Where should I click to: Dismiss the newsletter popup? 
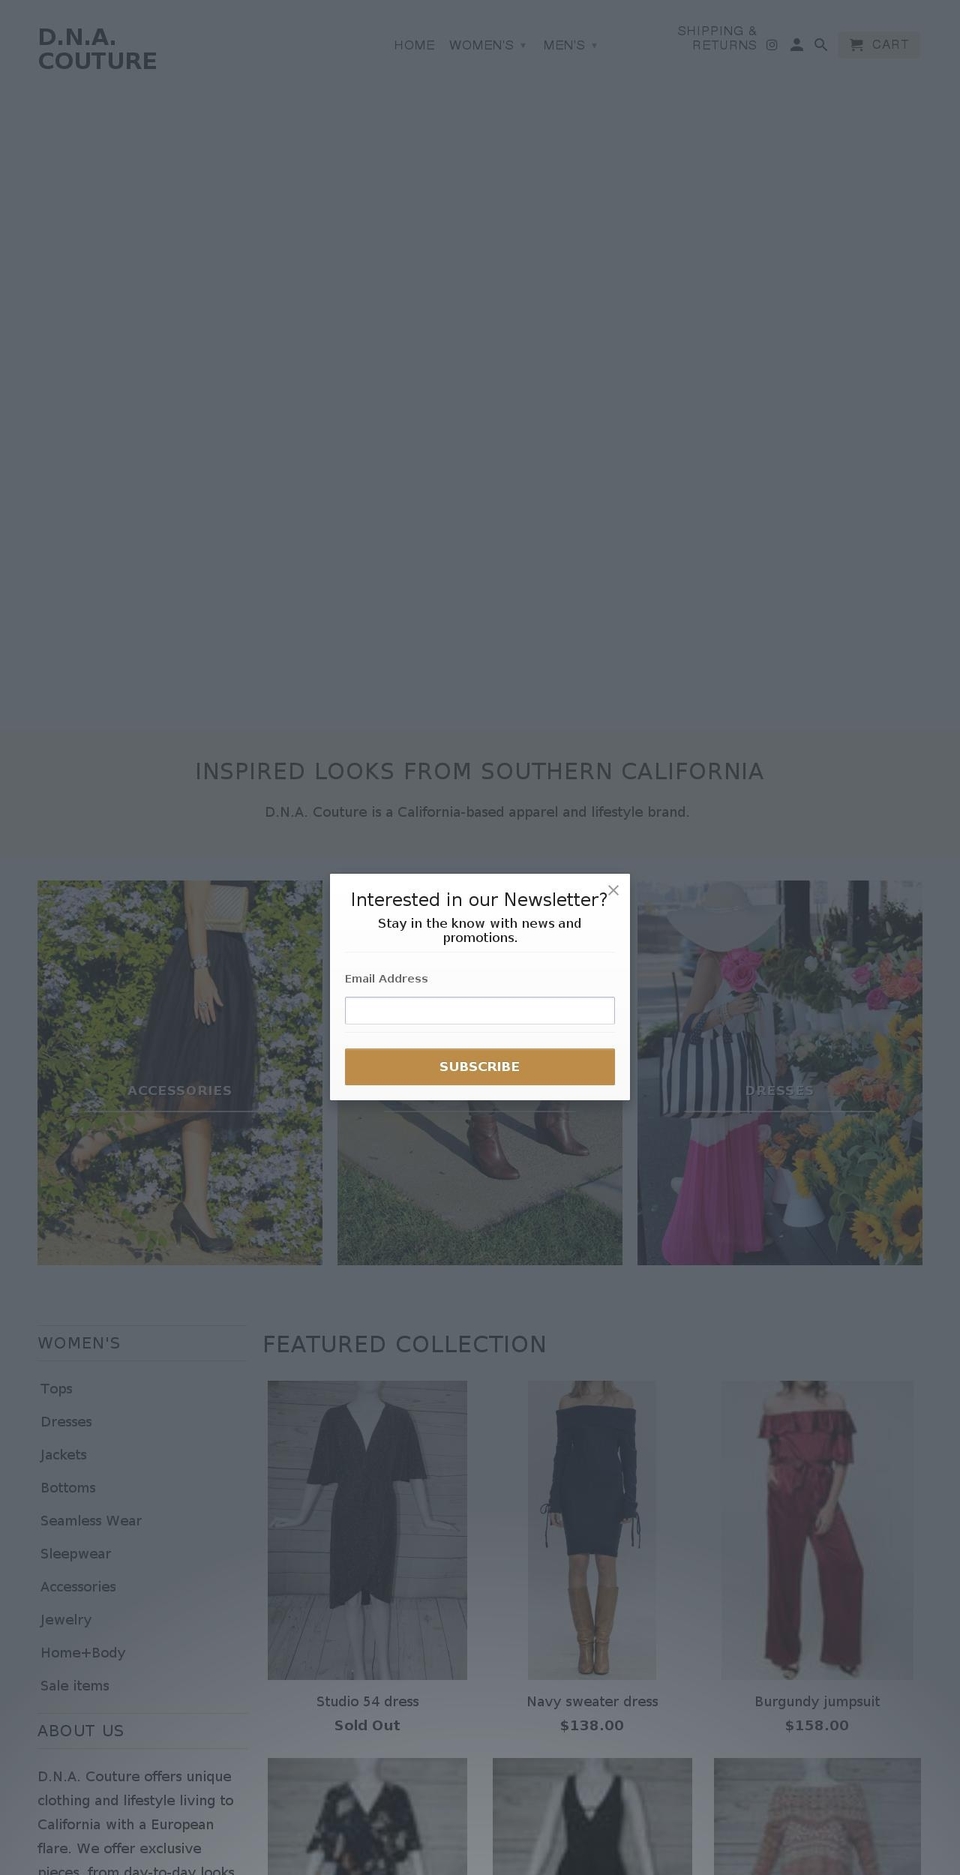click(613, 890)
